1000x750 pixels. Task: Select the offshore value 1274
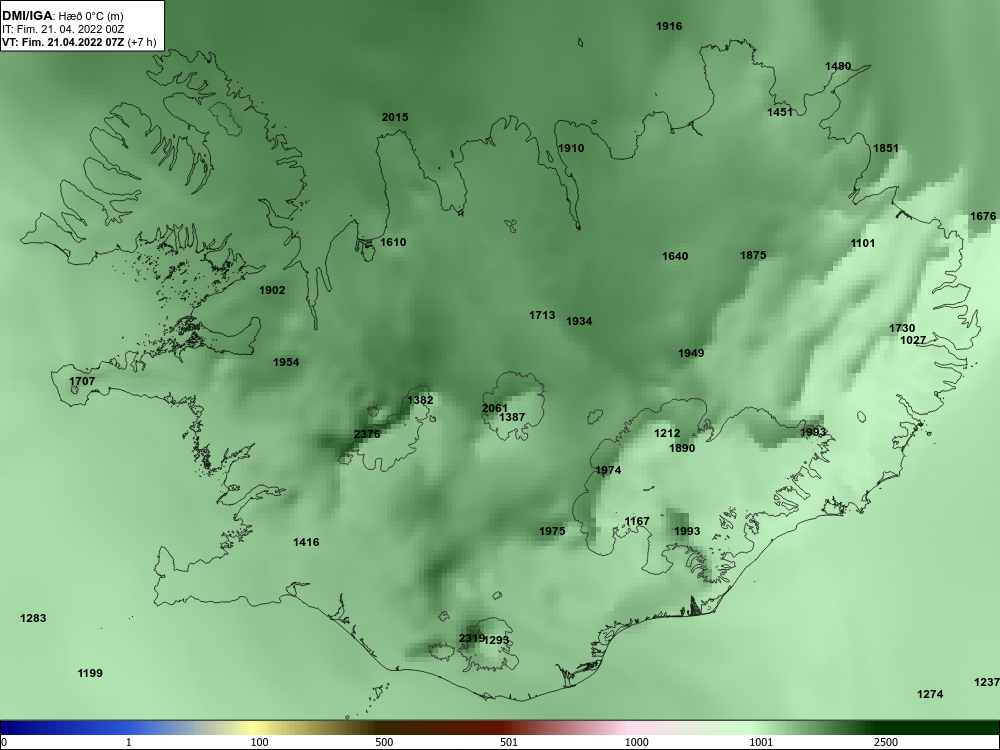point(930,694)
